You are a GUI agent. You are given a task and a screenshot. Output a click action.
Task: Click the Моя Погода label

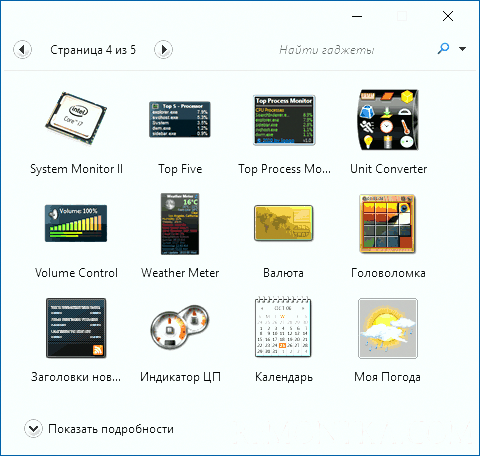click(x=387, y=377)
